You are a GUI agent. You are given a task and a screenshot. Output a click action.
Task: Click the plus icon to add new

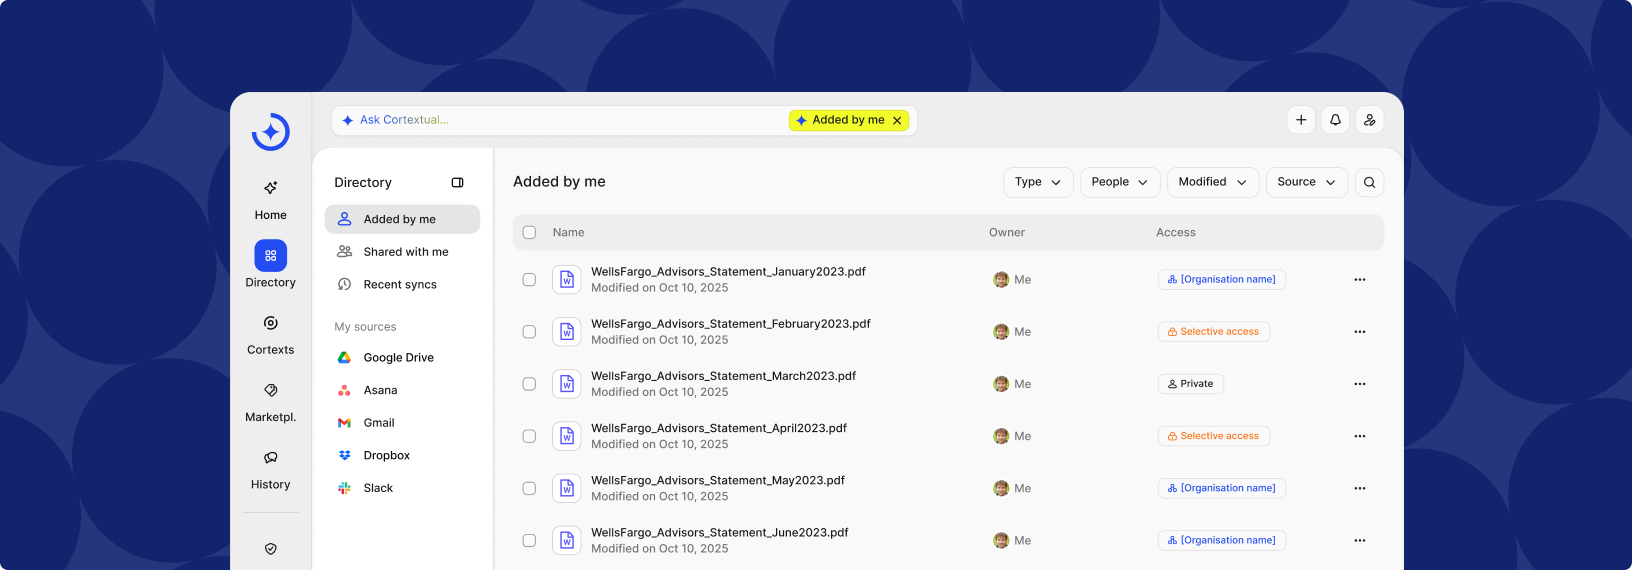(1301, 120)
